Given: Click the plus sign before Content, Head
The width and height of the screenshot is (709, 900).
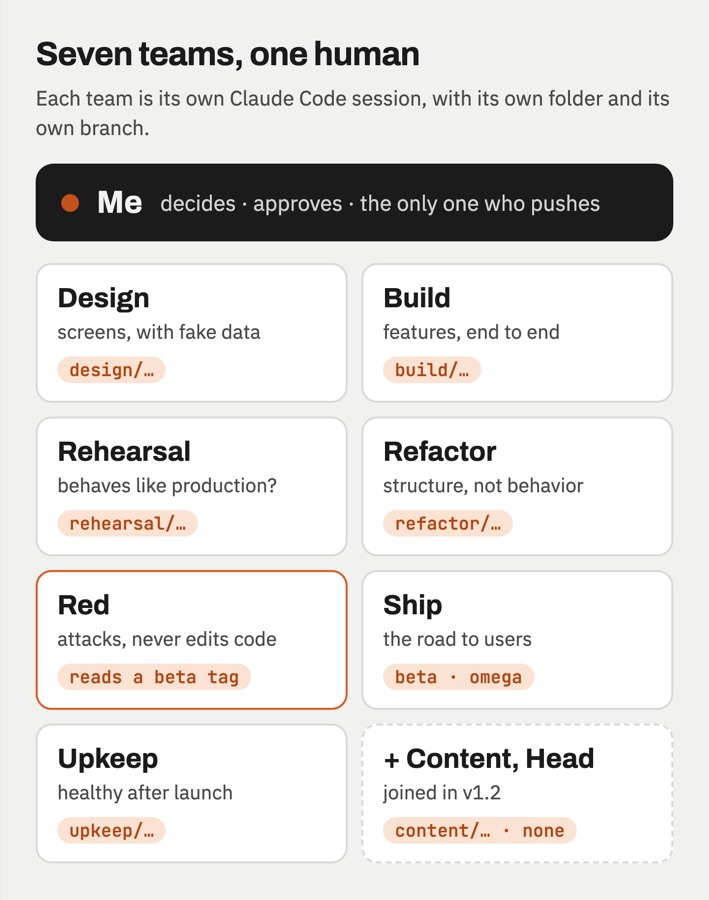Looking at the screenshot, I should [x=392, y=760].
